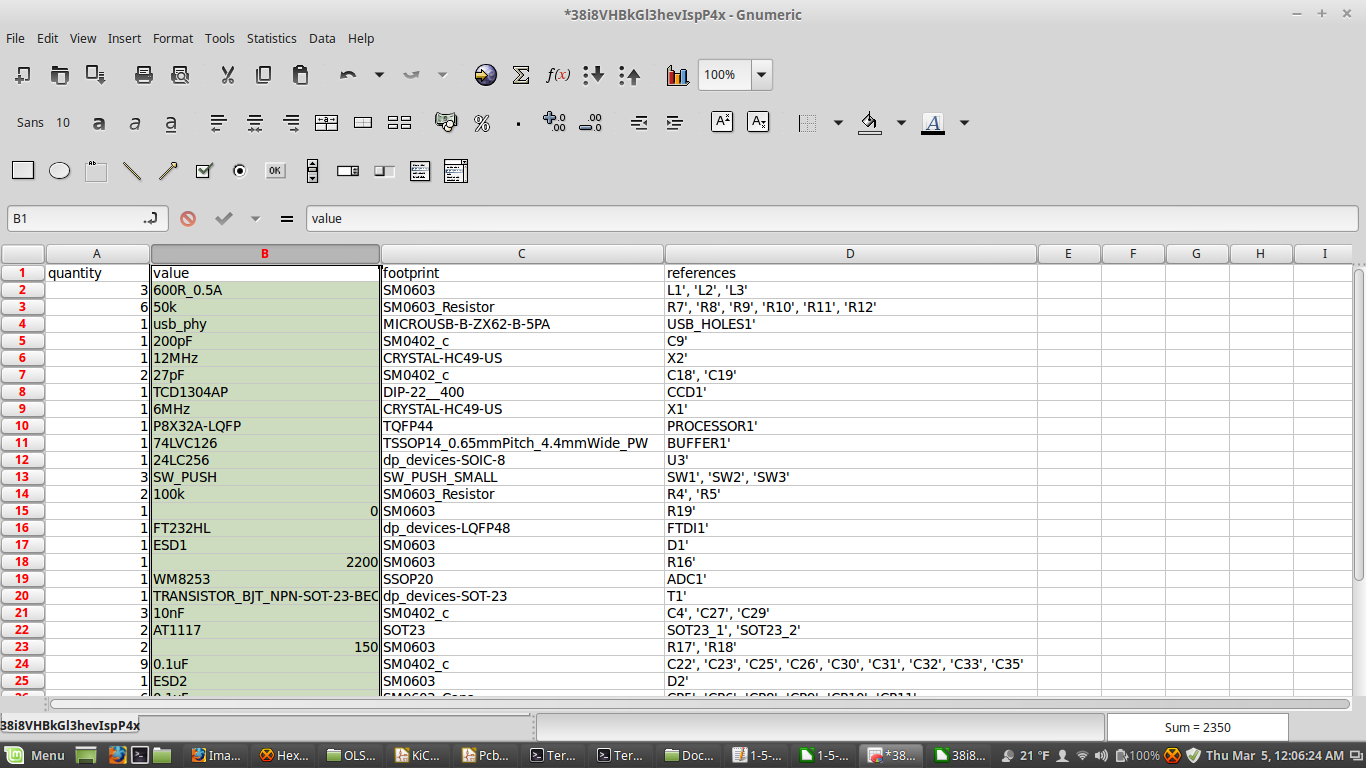Apply subscript formatting
1366x768 pixels.
(x=758, y=122)
